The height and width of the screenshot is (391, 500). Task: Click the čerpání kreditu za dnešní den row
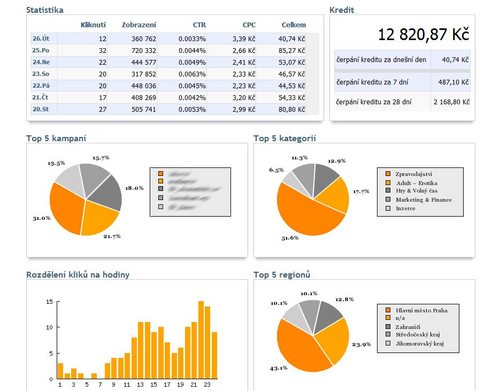click(402, 60)
